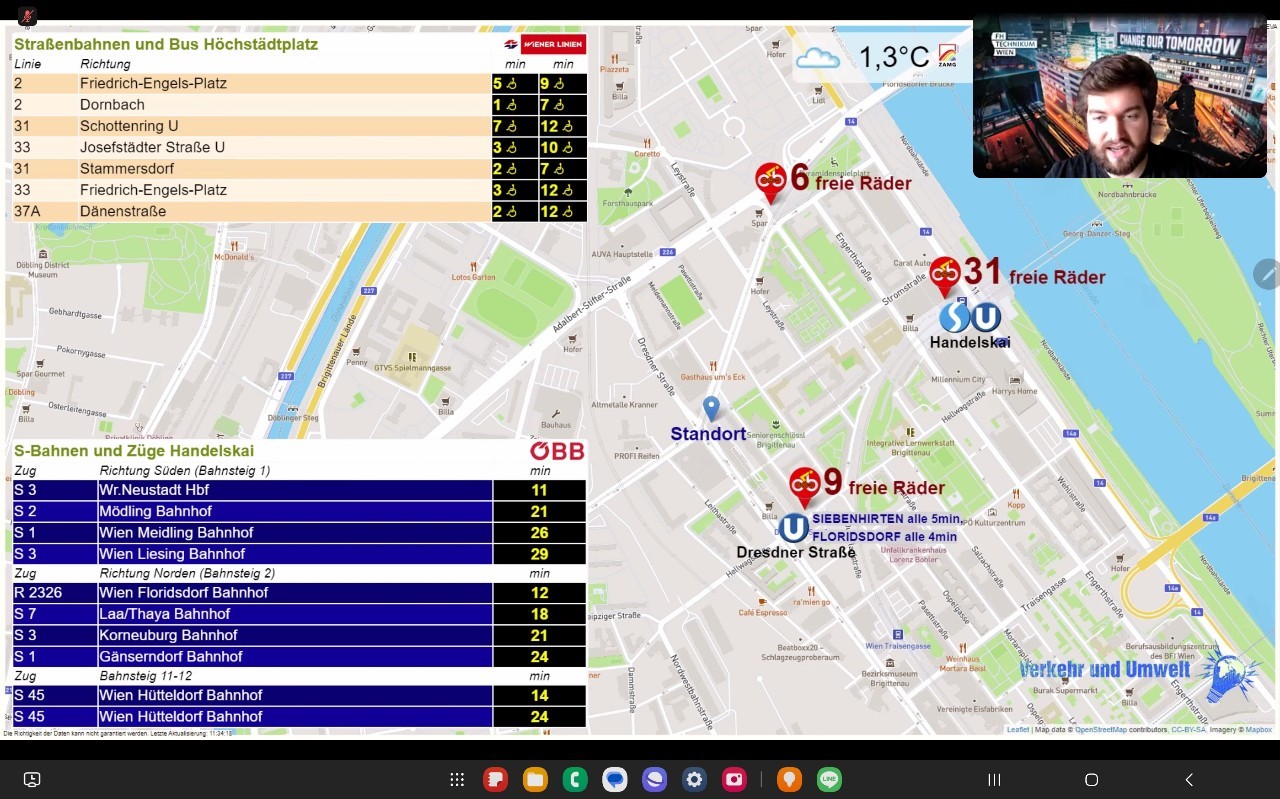Tap the screen capture icon at taskbar's left end
The height and width of the screenshot is (799, 1280).
32,780
